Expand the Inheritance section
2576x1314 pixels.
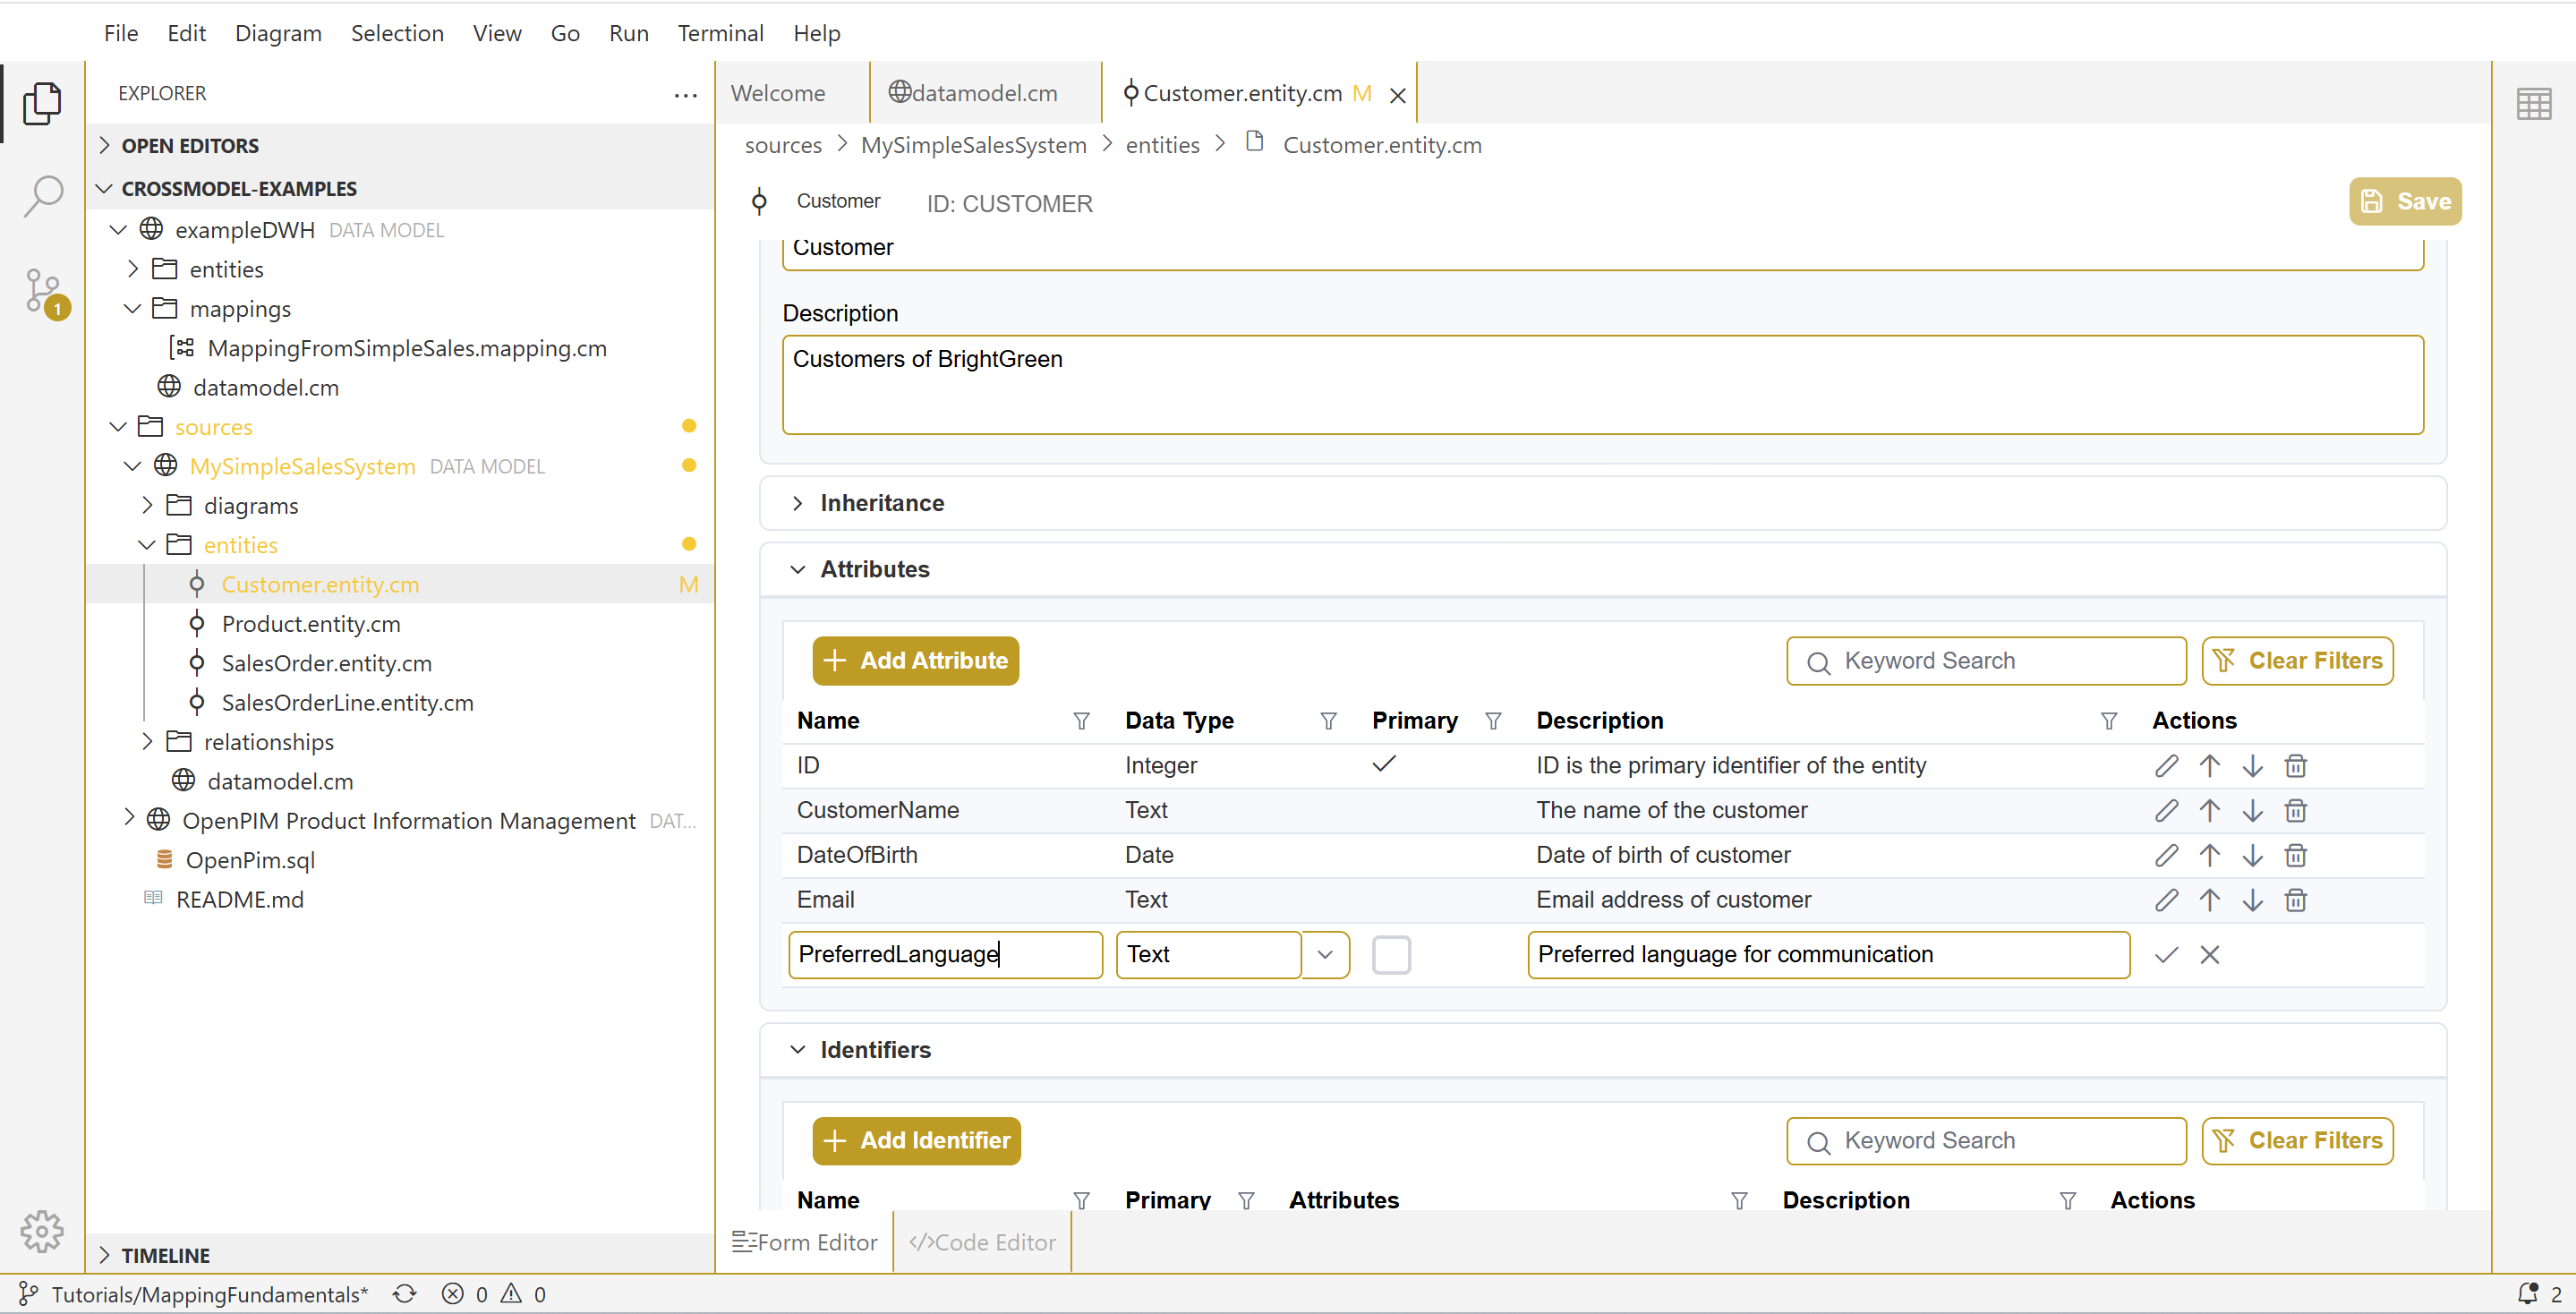(880, 503)
